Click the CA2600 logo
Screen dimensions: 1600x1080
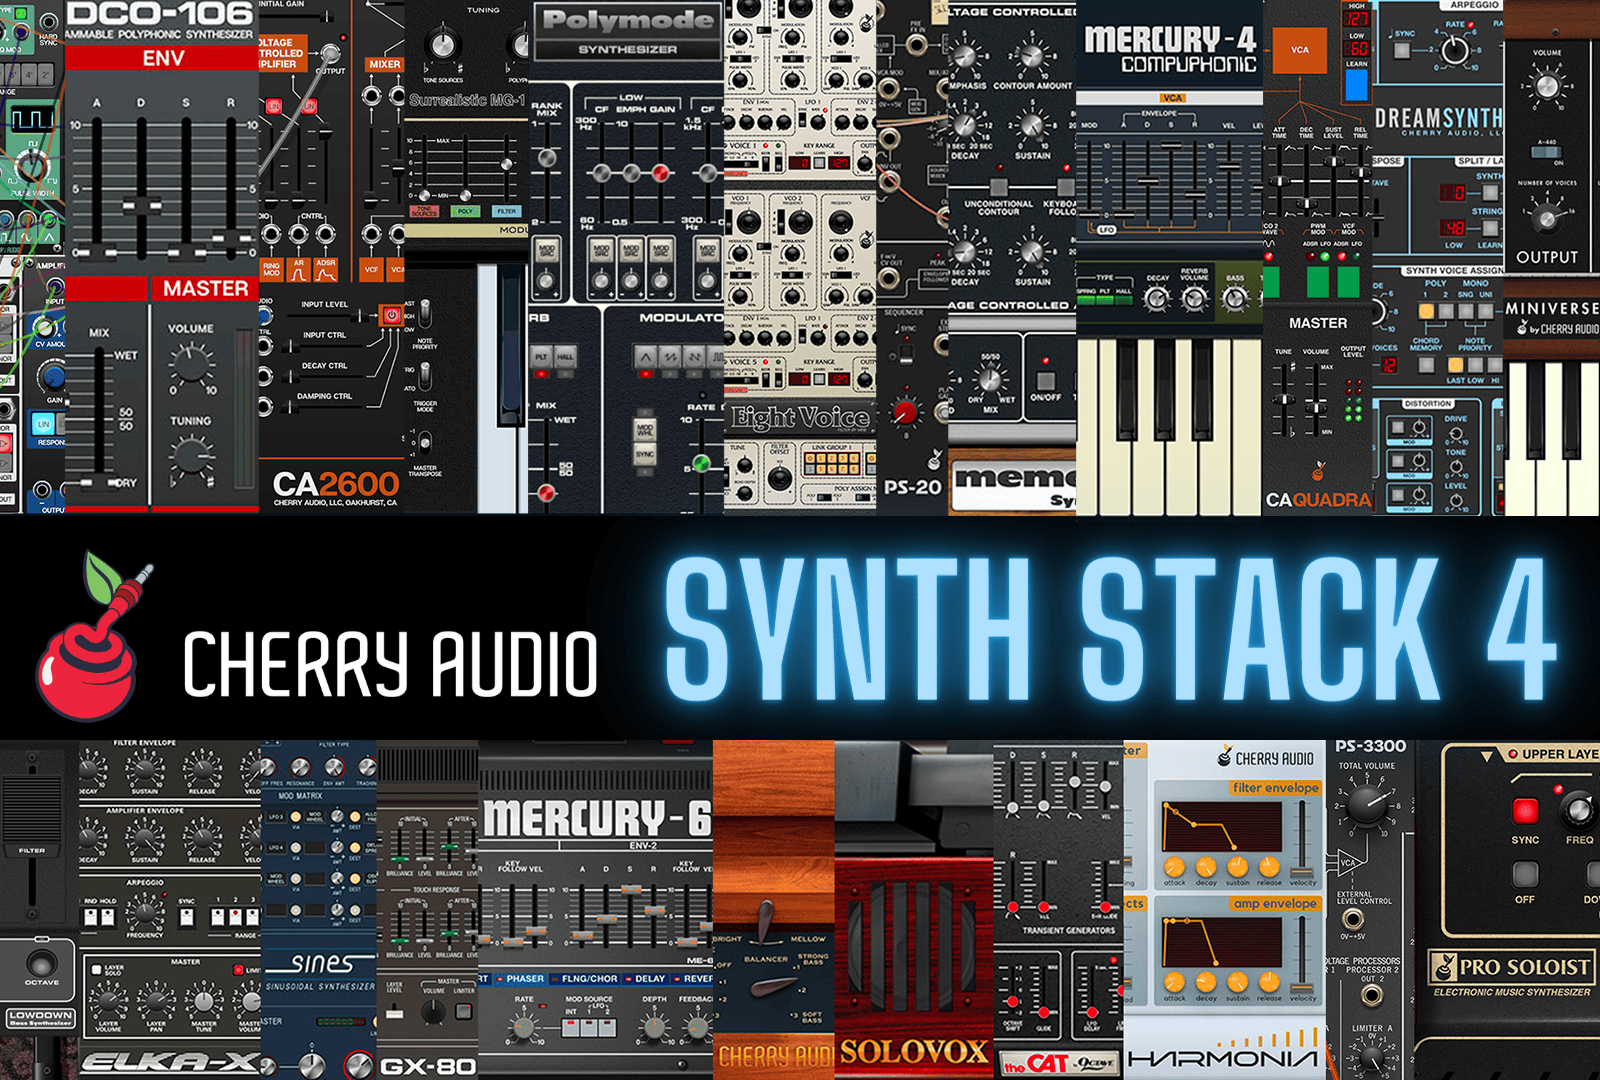[336, 484]
